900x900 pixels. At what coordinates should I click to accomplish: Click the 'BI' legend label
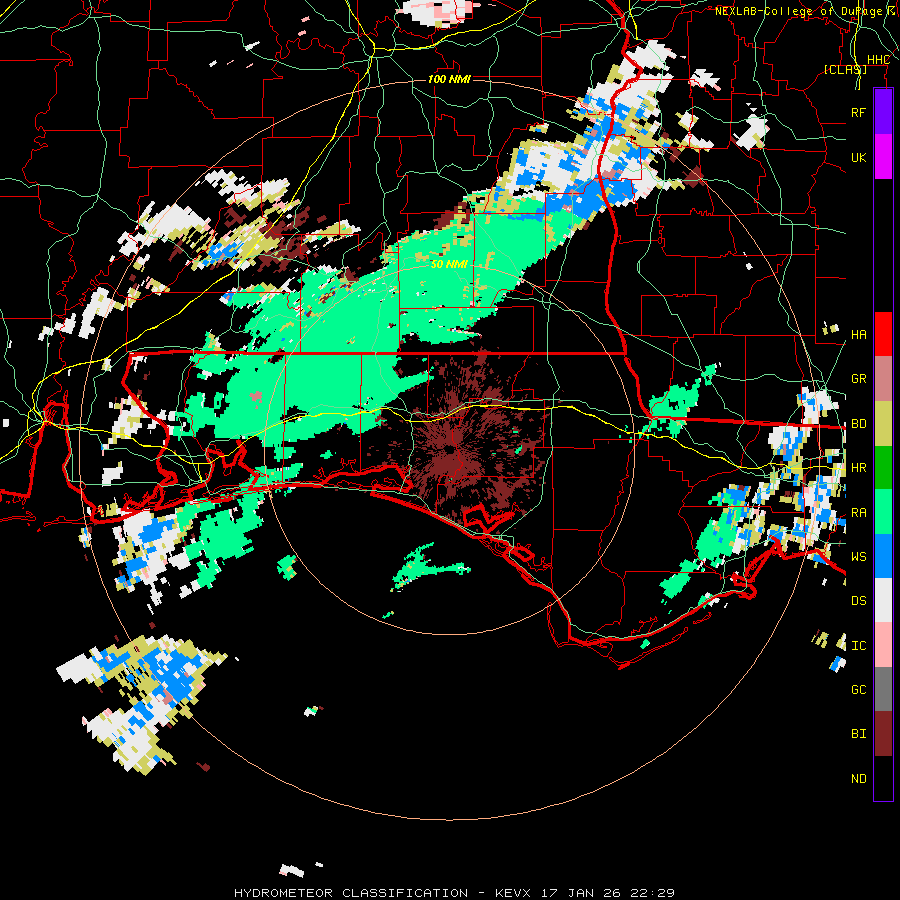tap(859, 734)
